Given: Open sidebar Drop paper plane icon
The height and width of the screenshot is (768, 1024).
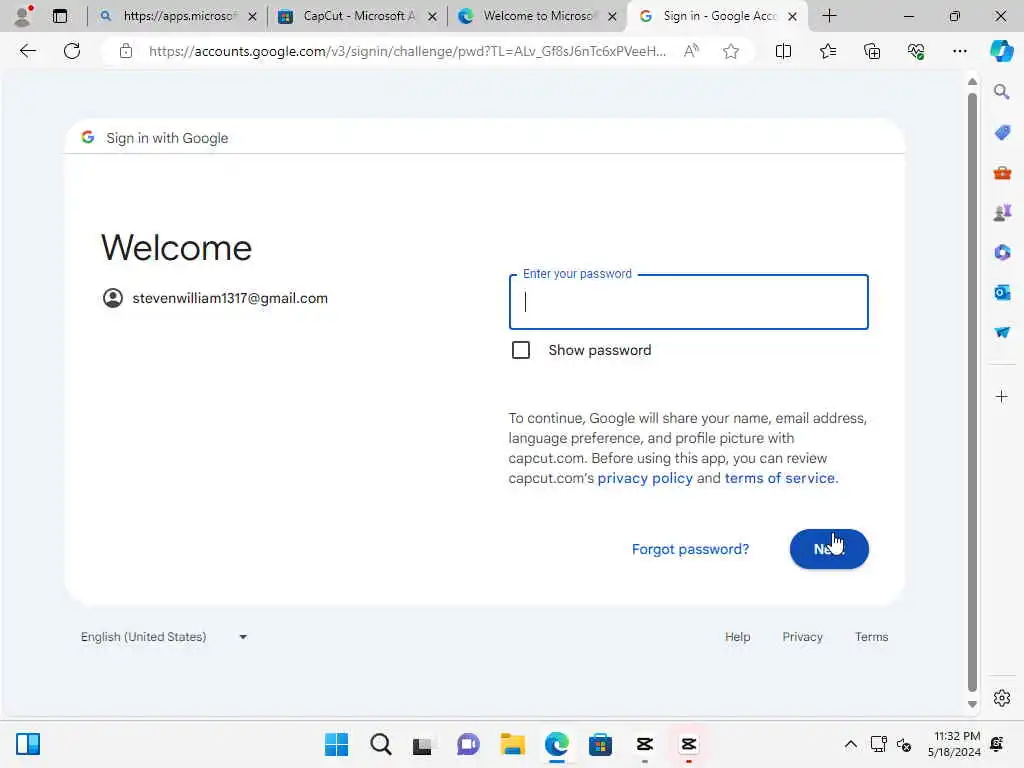Looking at the screenshot, I should click(1002, 332).
